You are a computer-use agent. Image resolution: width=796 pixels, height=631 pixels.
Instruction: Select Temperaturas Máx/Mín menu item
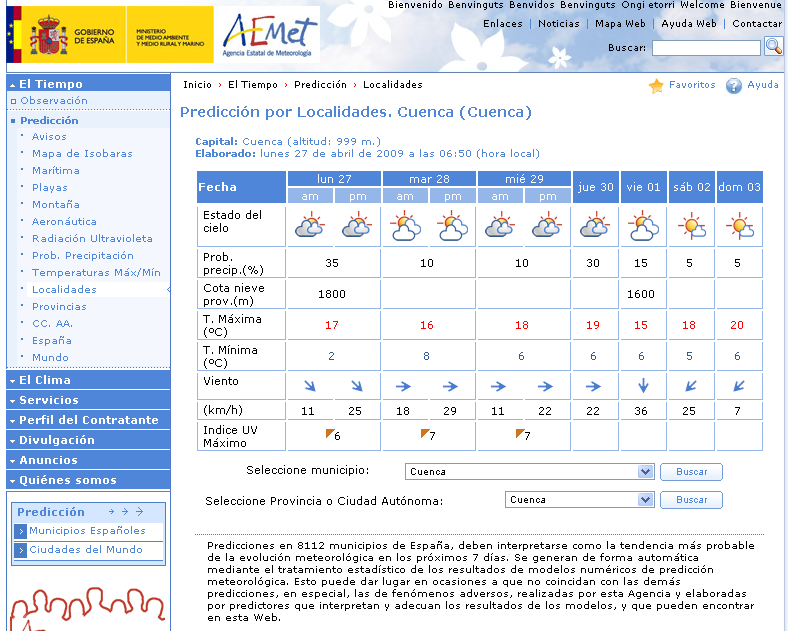click(x=96, y=272)
